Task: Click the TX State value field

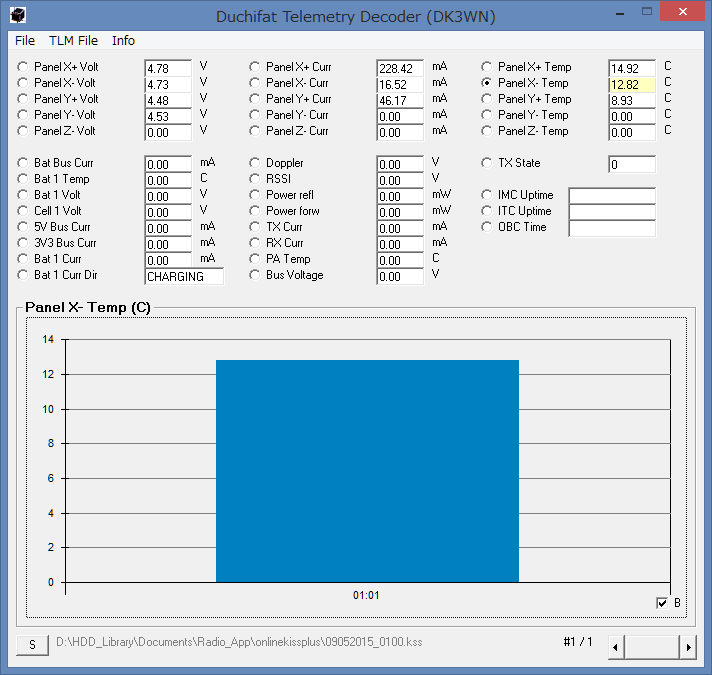Action: coord(632,164)
